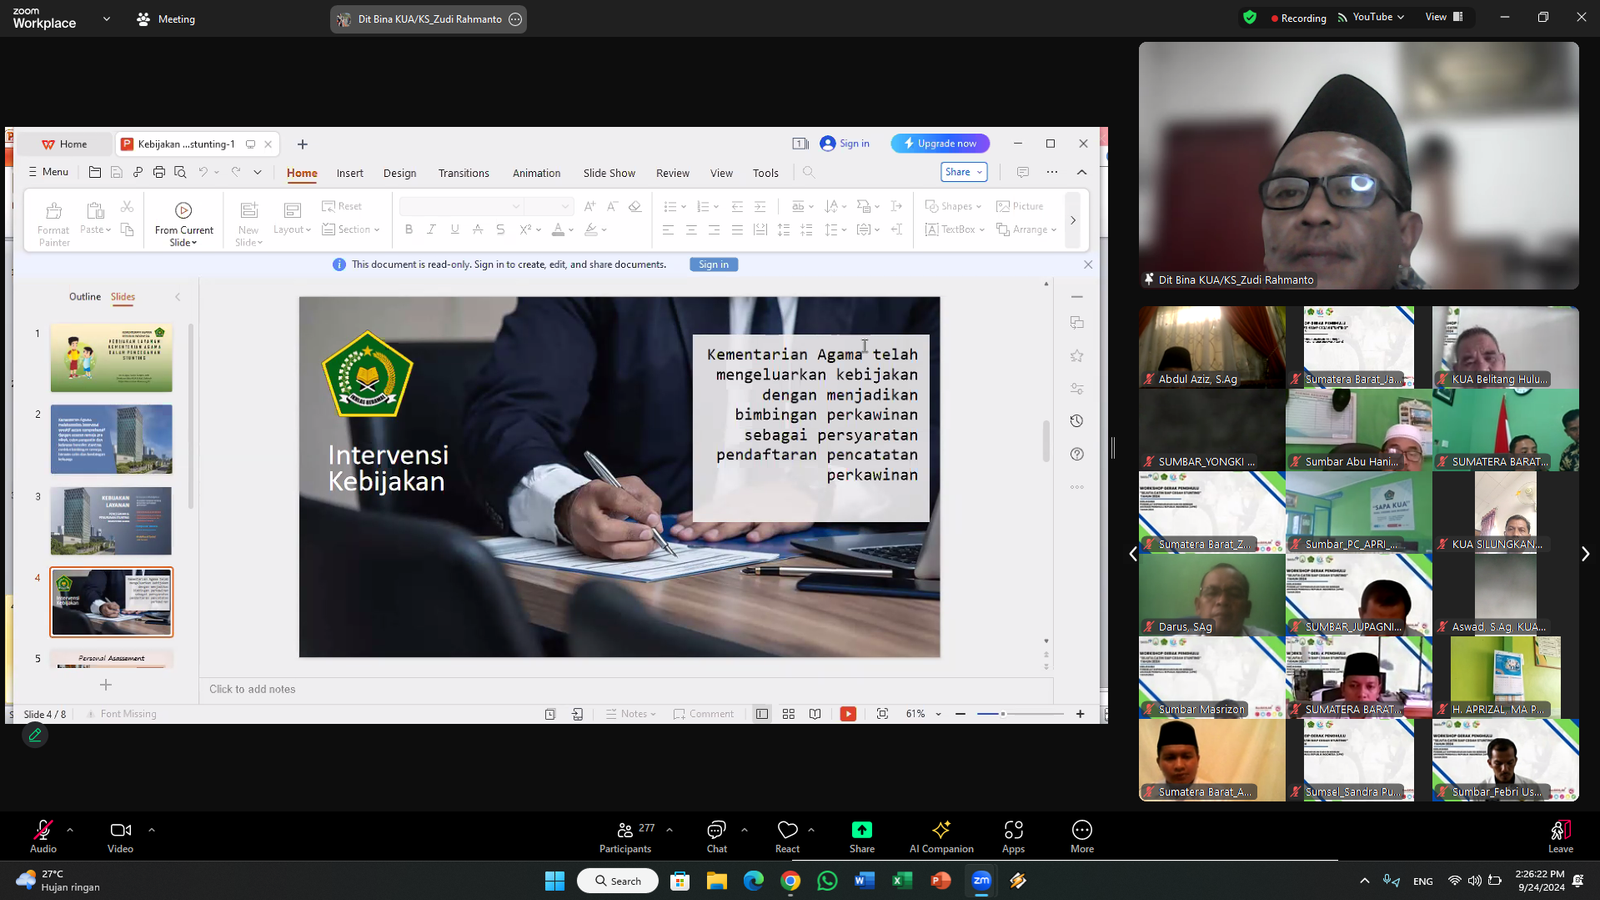Click Upgrade now button

tap(940, 143)
